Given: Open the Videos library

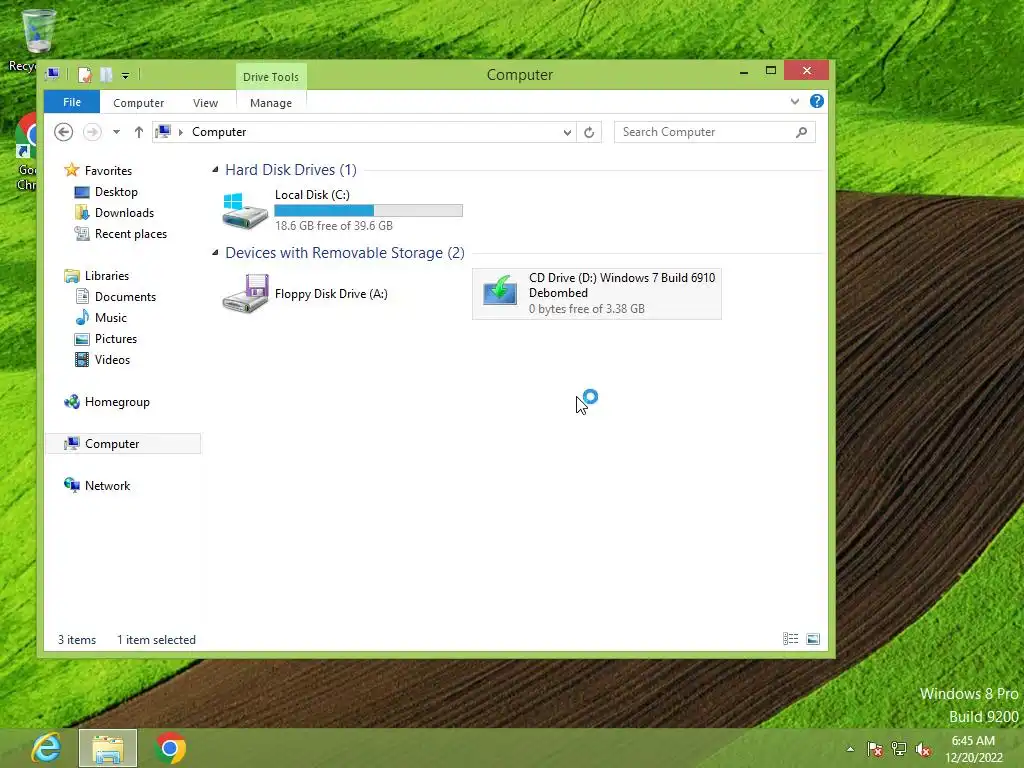Looking at the screenshot, I should [112, 360].
